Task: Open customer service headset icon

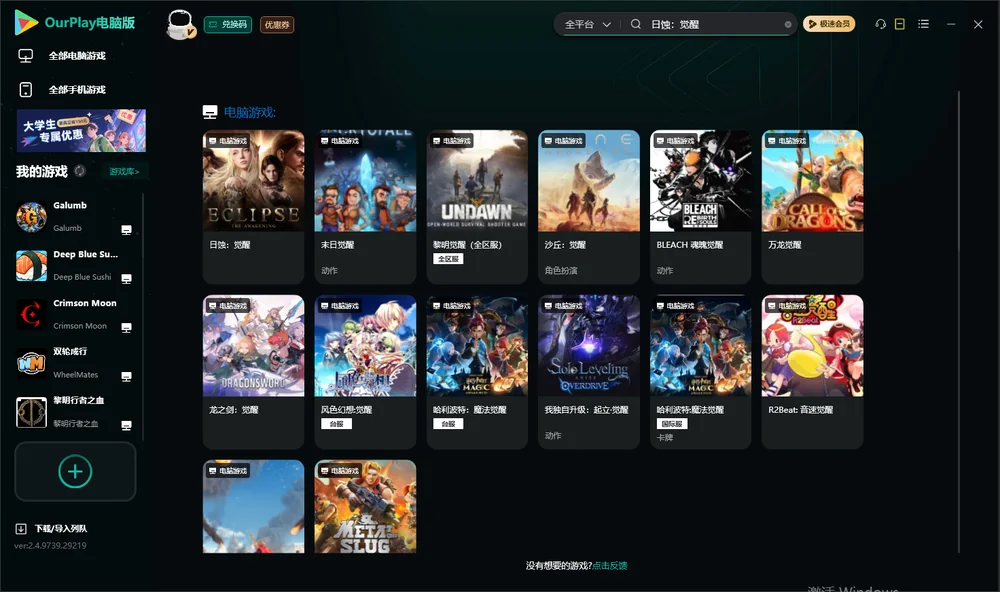Action: [880, 24]
